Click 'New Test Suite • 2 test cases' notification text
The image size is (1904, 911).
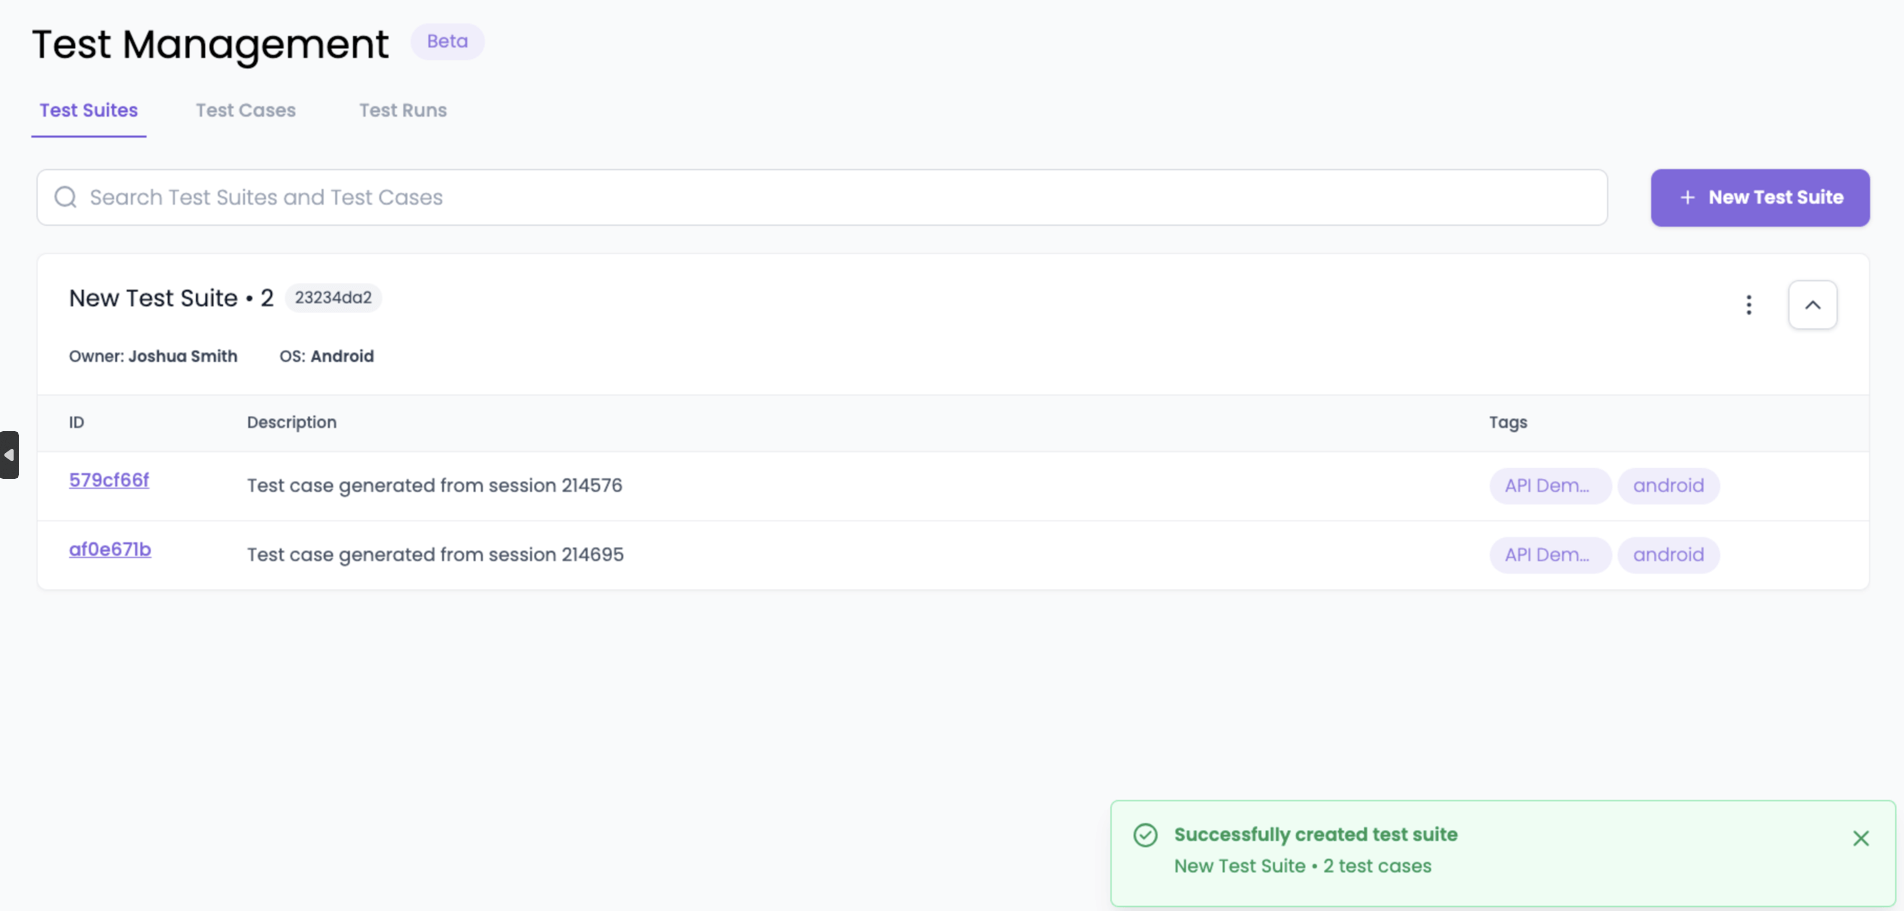point(1303,866)
